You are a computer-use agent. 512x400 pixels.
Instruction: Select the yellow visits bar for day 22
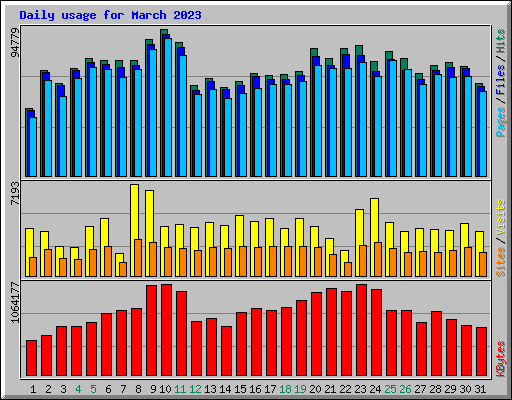click(x=343, y=263)
